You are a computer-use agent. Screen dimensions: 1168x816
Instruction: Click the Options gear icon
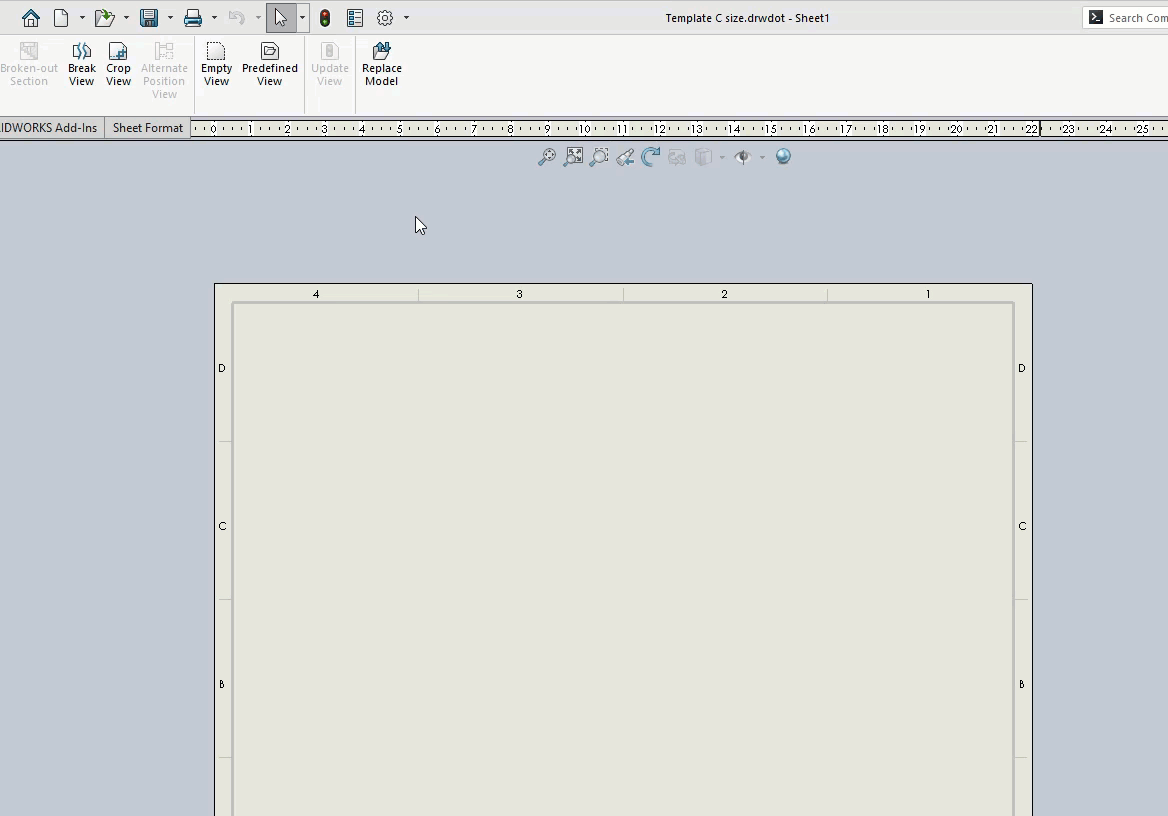click(385, 17)
